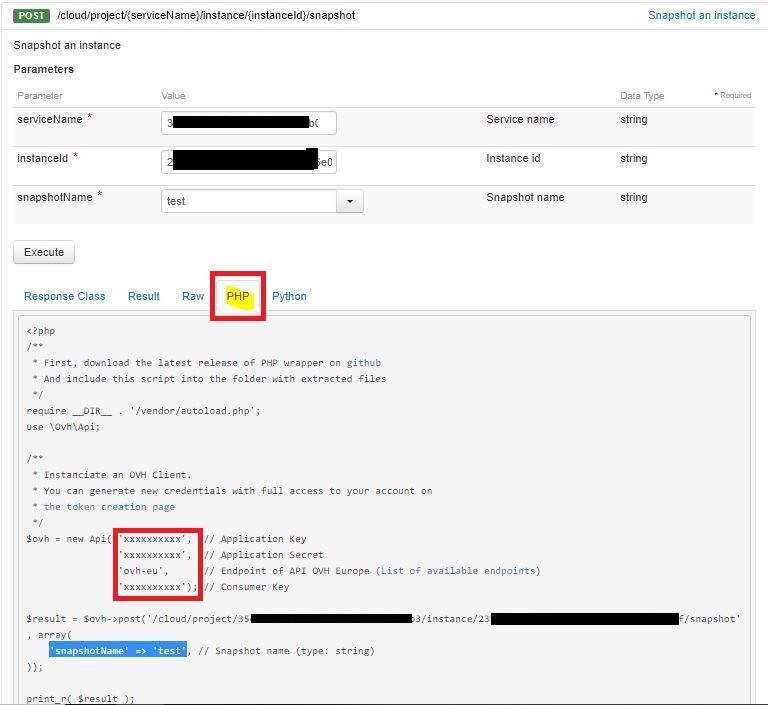
Task: Switch to the Python code tab
Action: tap(289, 296)
